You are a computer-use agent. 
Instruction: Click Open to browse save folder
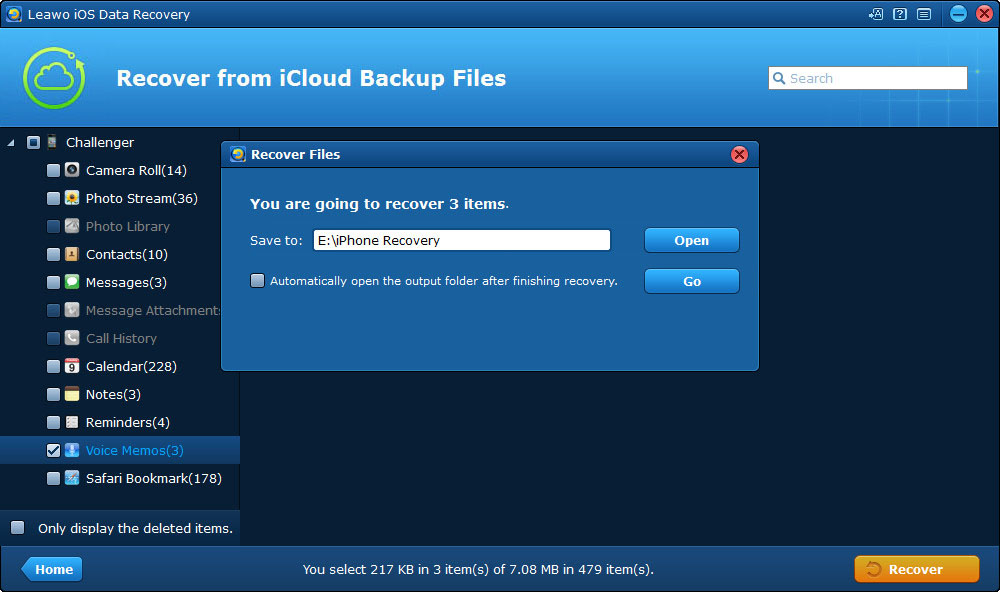[691, 240]
